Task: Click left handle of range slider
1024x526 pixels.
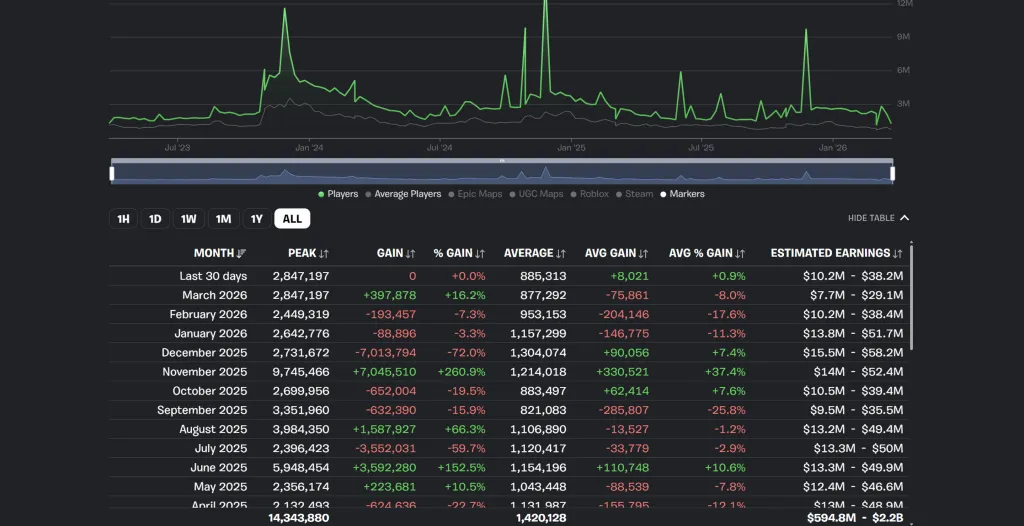Action: (112, 173)
